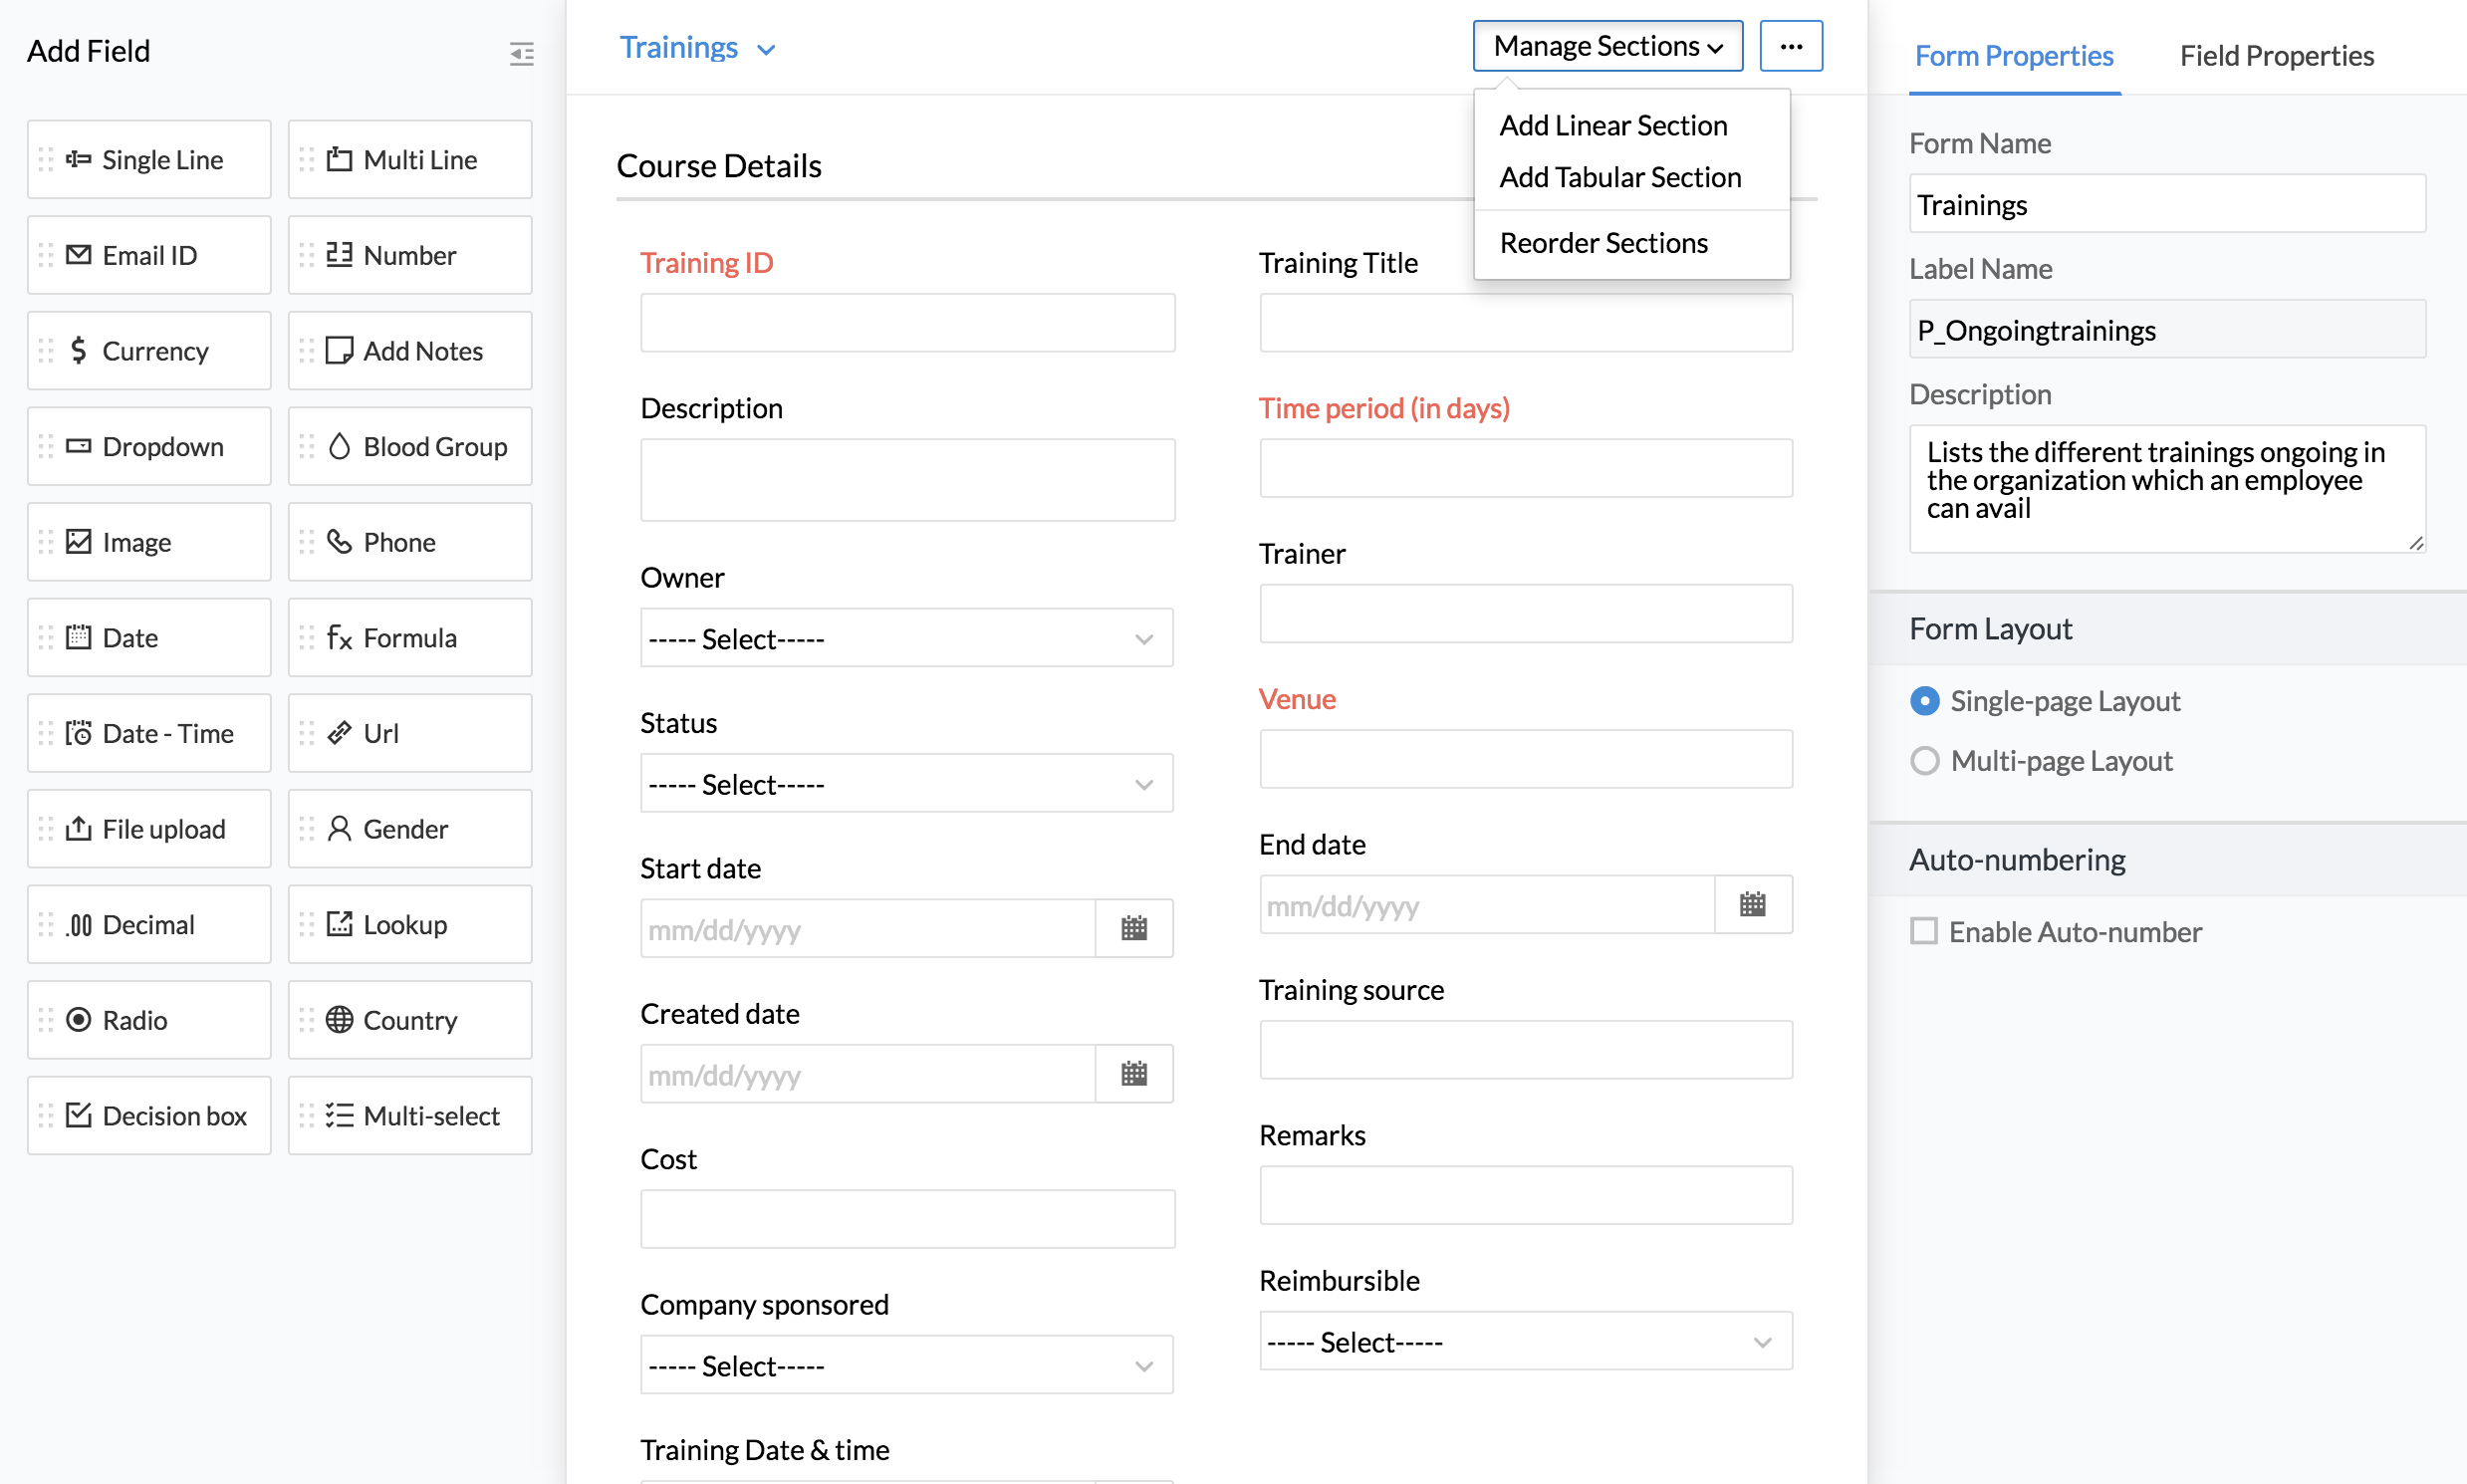Screen dimensions: 2467x1484
Task: Open the Reimbursible select dropdown
Action: point(1525,1341)
